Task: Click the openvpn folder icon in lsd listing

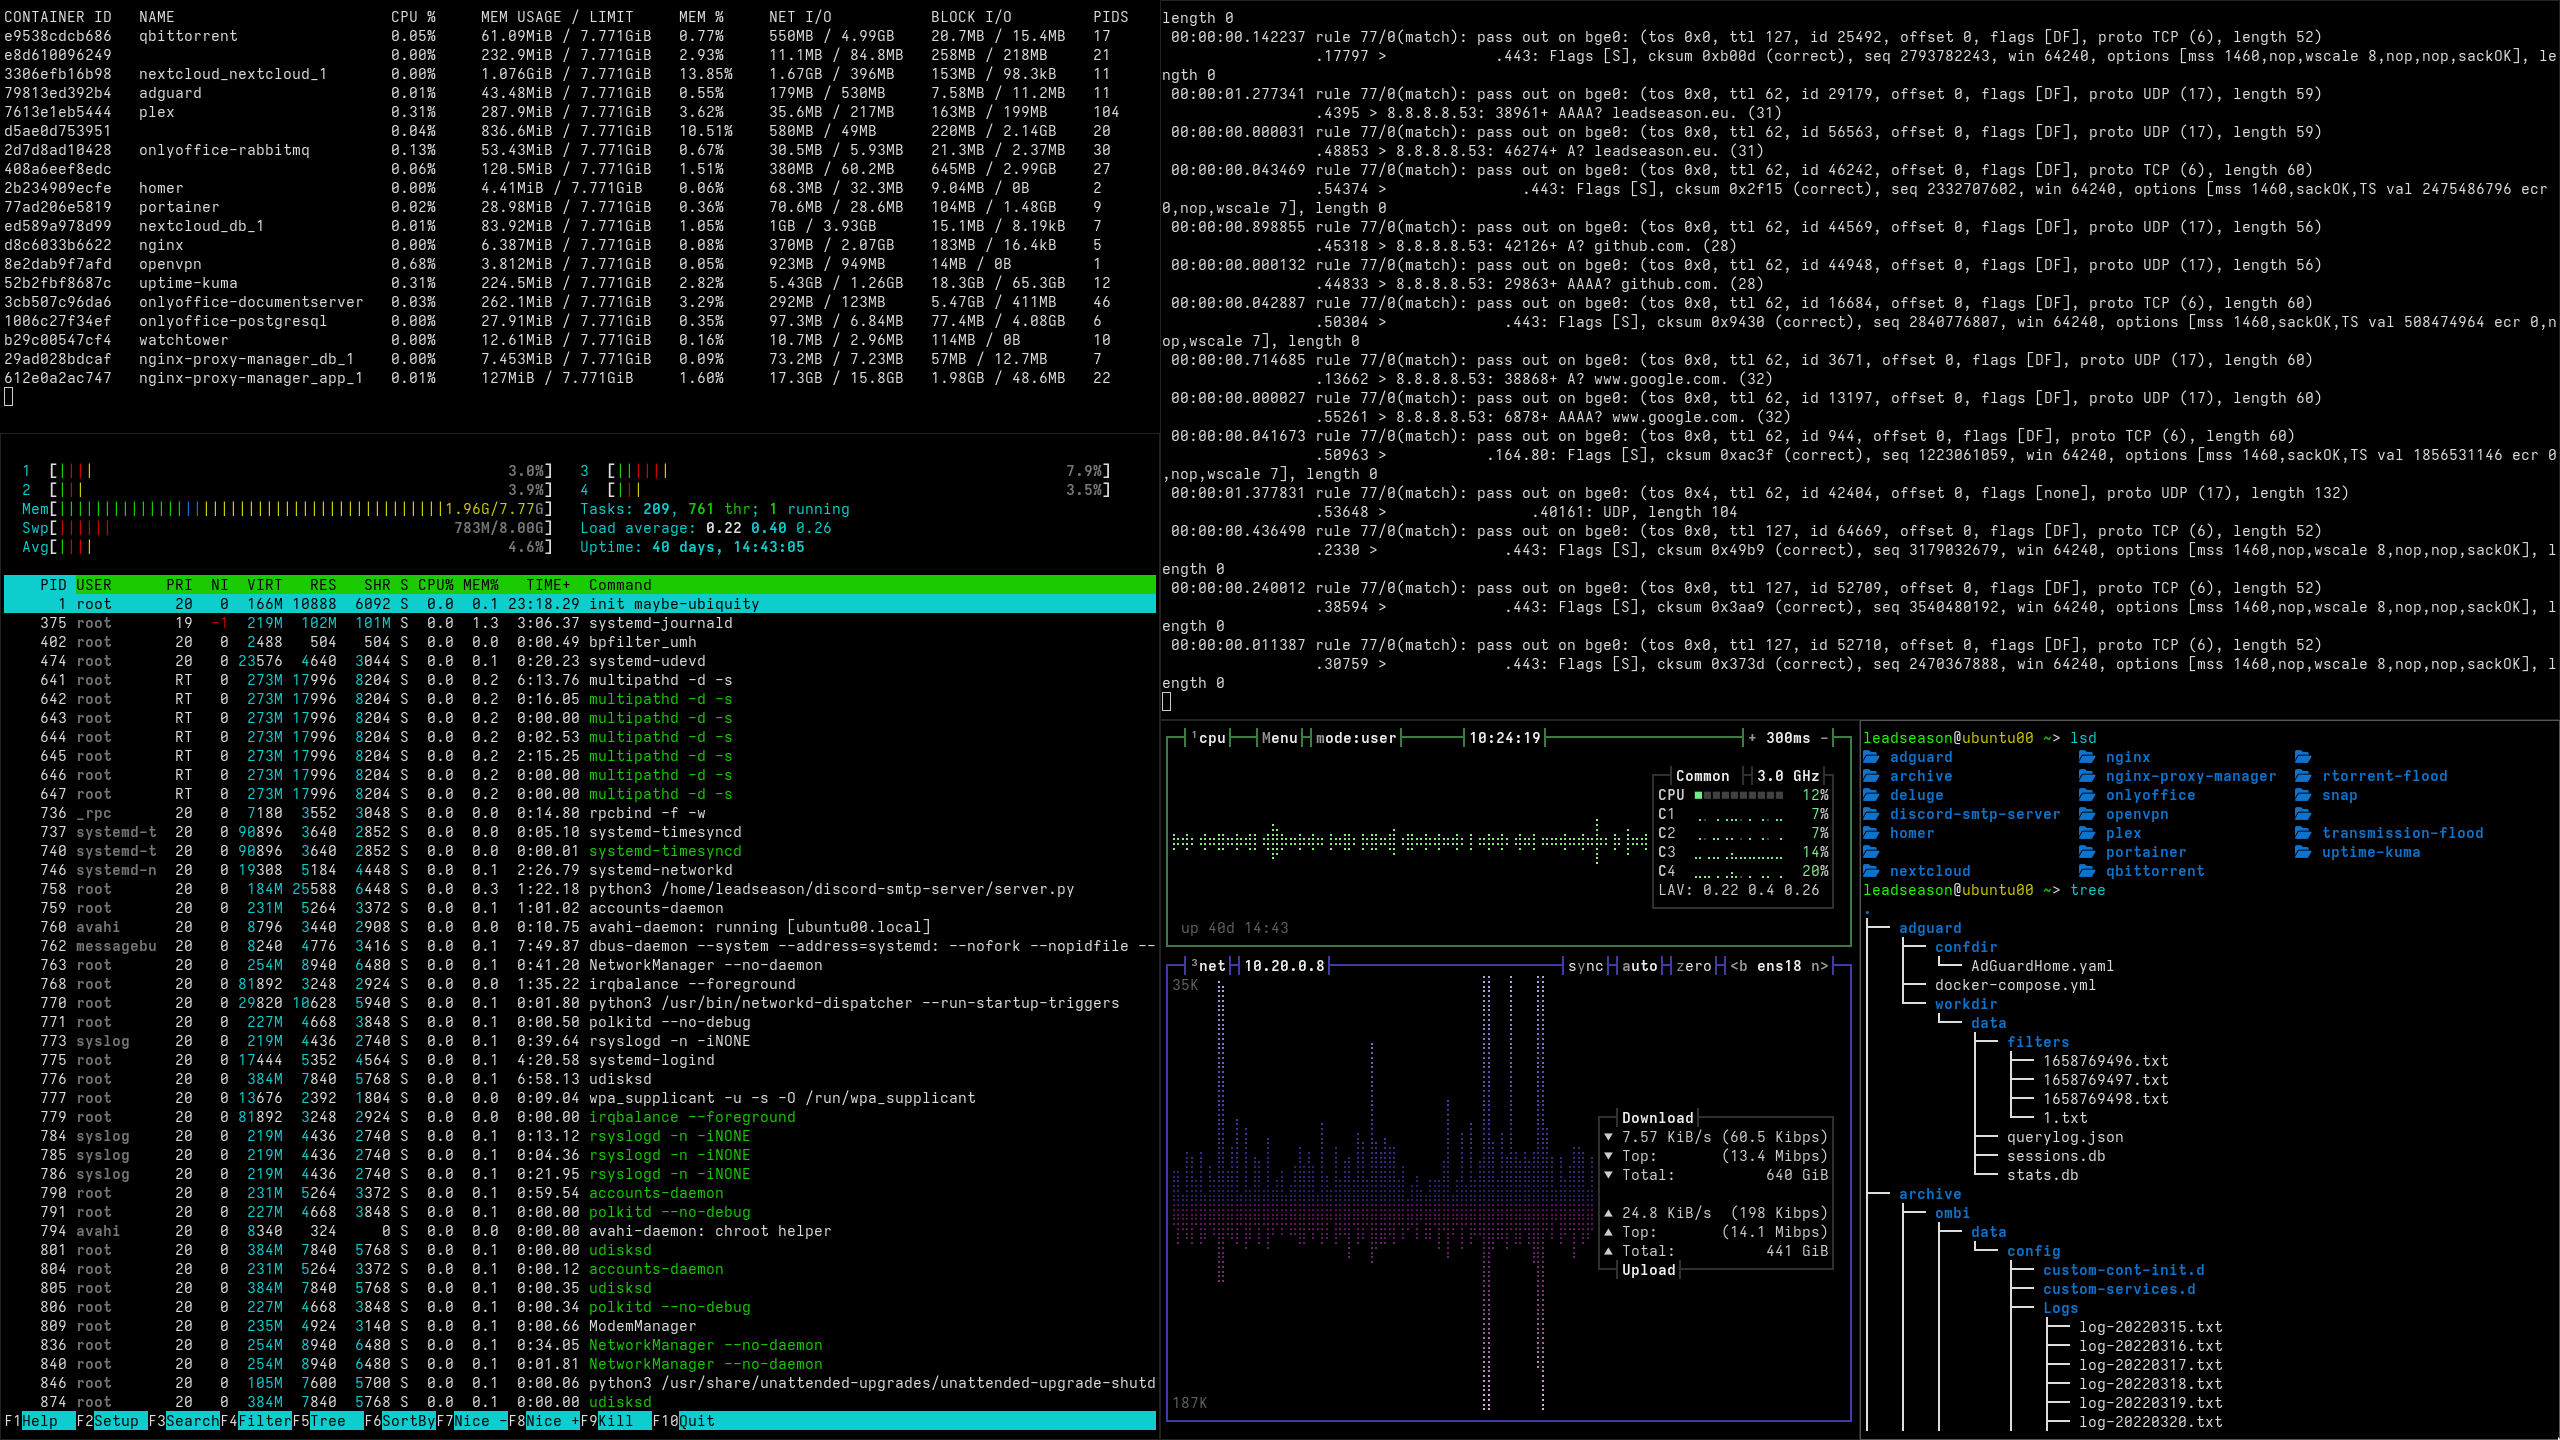Action: point(2087,814)
